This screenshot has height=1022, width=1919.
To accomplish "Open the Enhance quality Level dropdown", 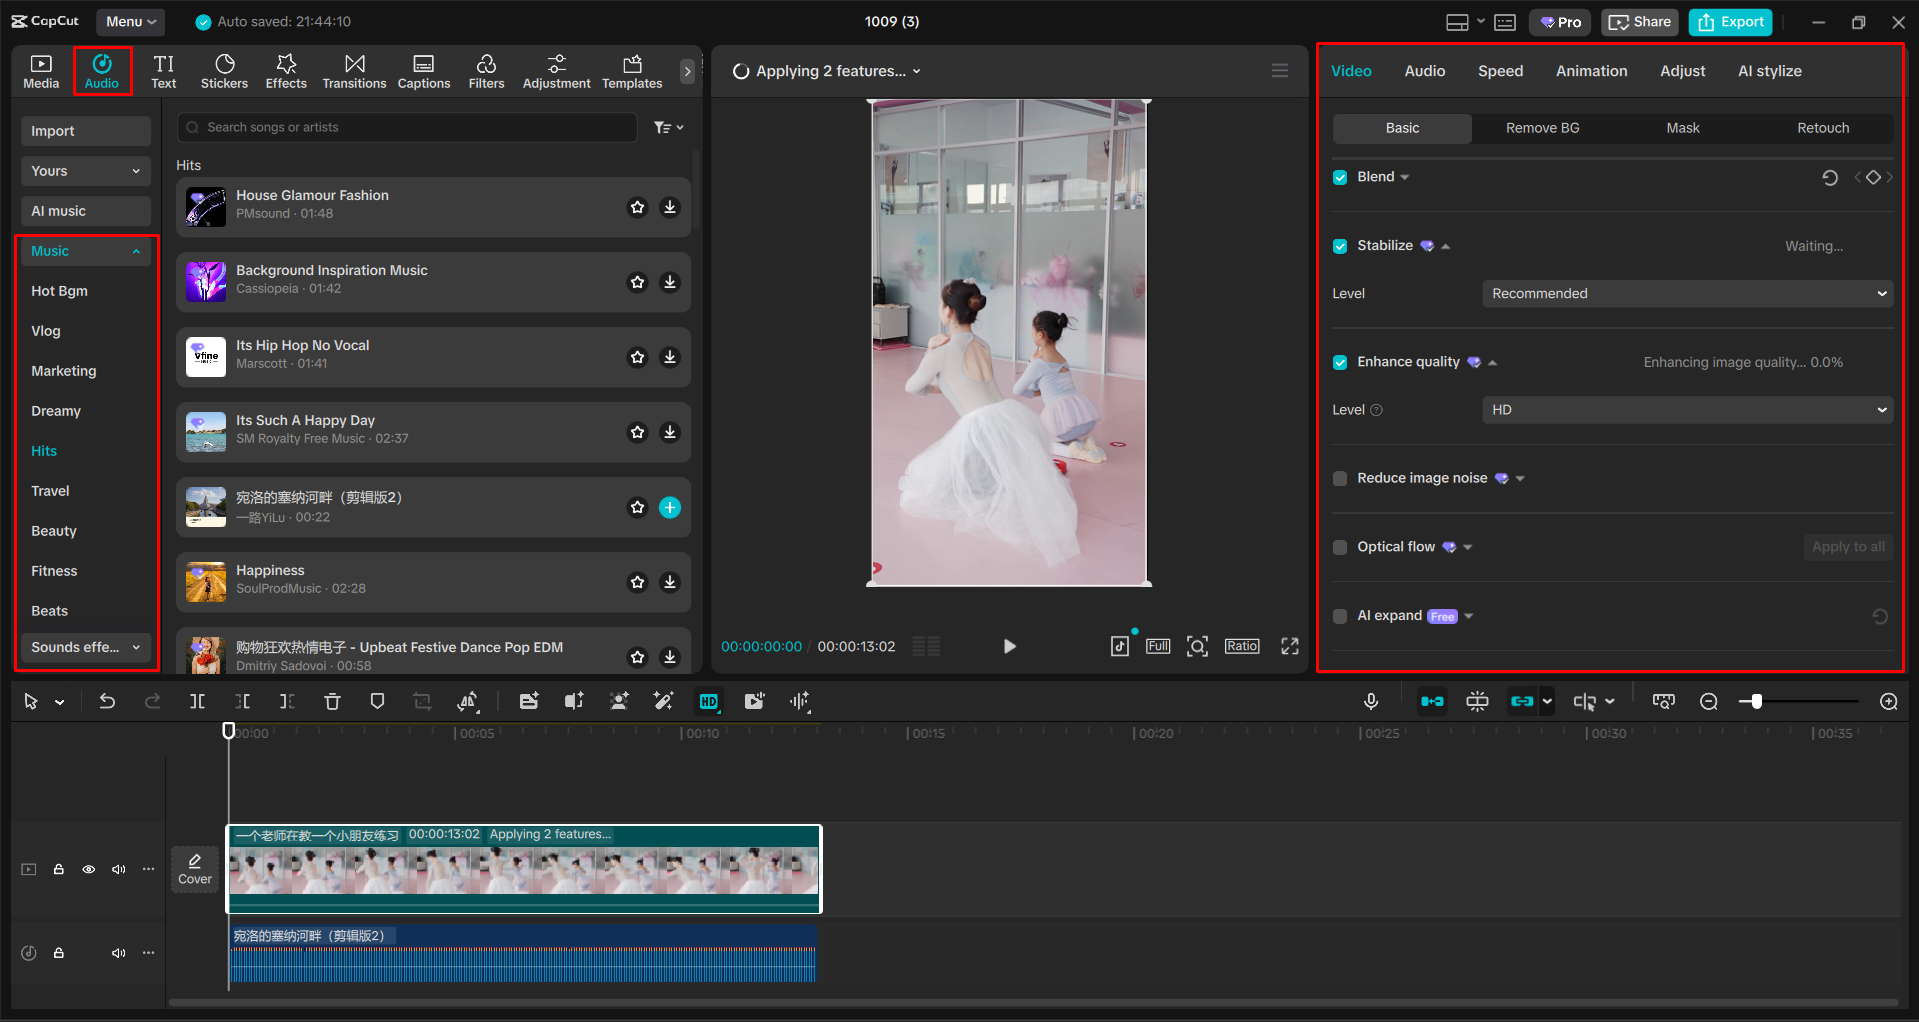I will (x=1685, y=409).
